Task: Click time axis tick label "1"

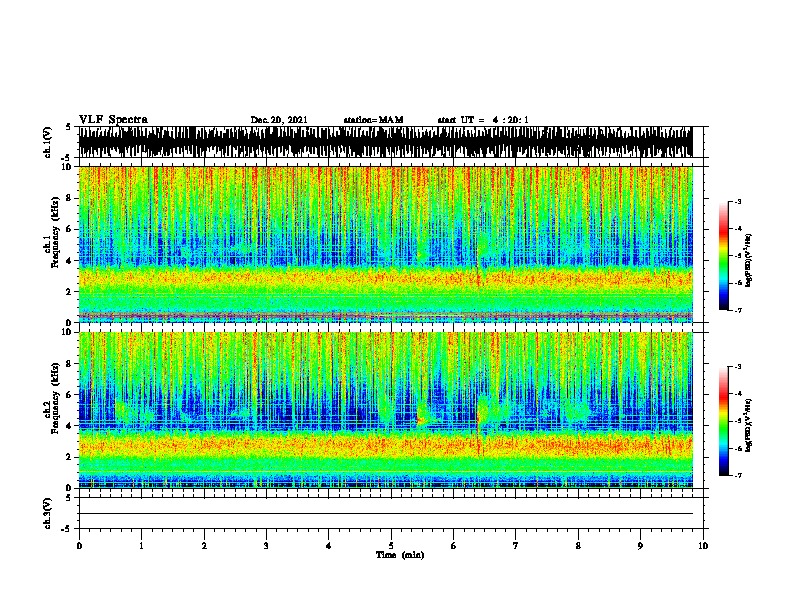Action: (141, 546)
